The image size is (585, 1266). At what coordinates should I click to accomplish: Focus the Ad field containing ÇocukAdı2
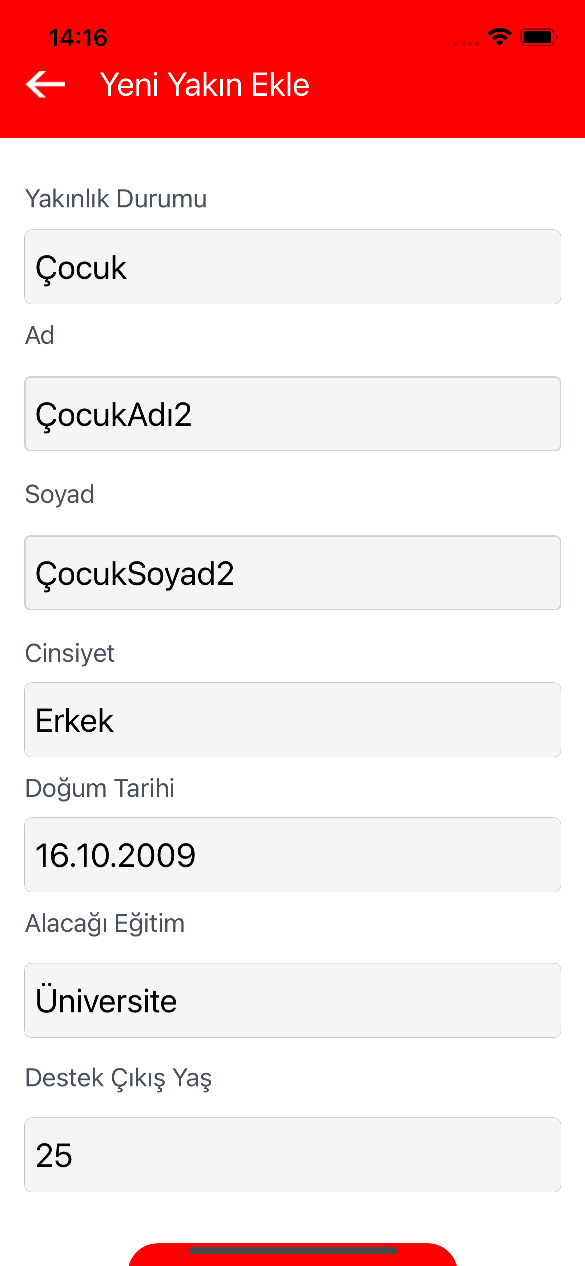292,414
